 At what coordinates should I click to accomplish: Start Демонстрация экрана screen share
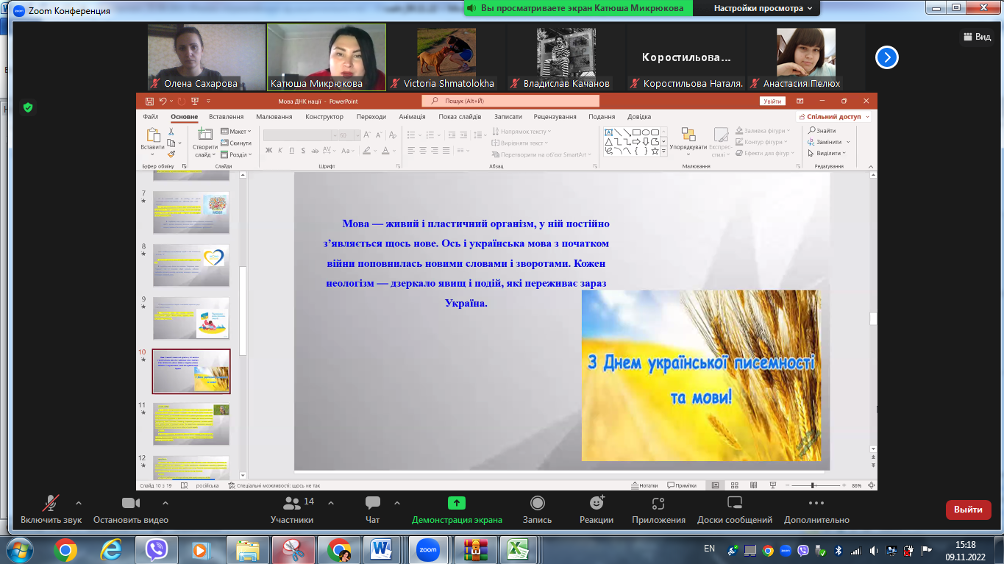click(456, 503)
